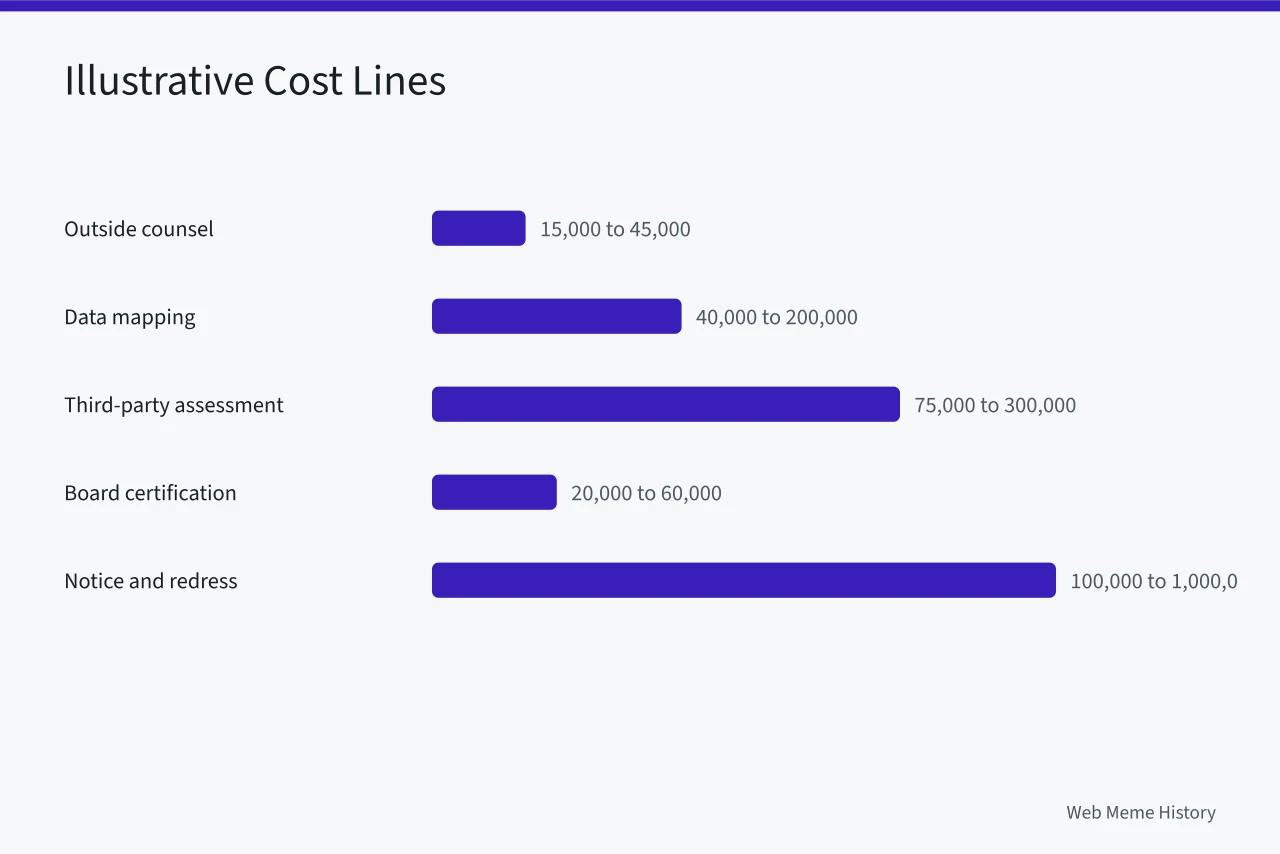The height and width of the screenshot is (854, 1280).
Task: Click the "20,000 to 60,000" value
Action: pyautogui.click(x=646, y=493)
